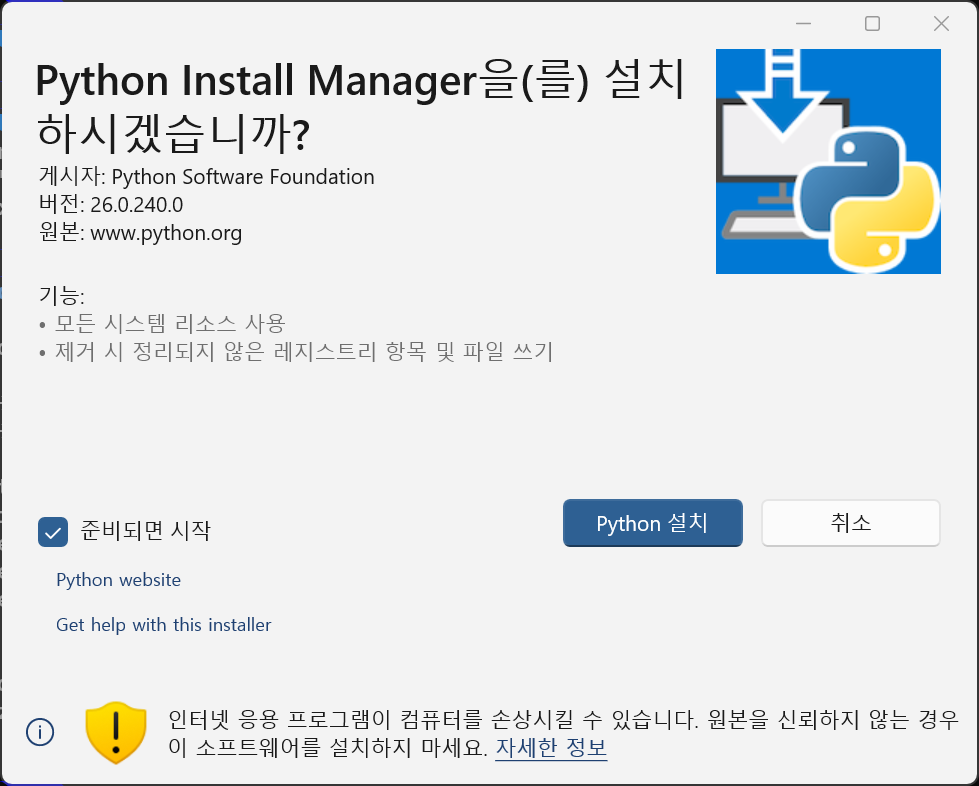979x786 pixels.
Task: Open Get help with this installer link
Action: (164, 625)
